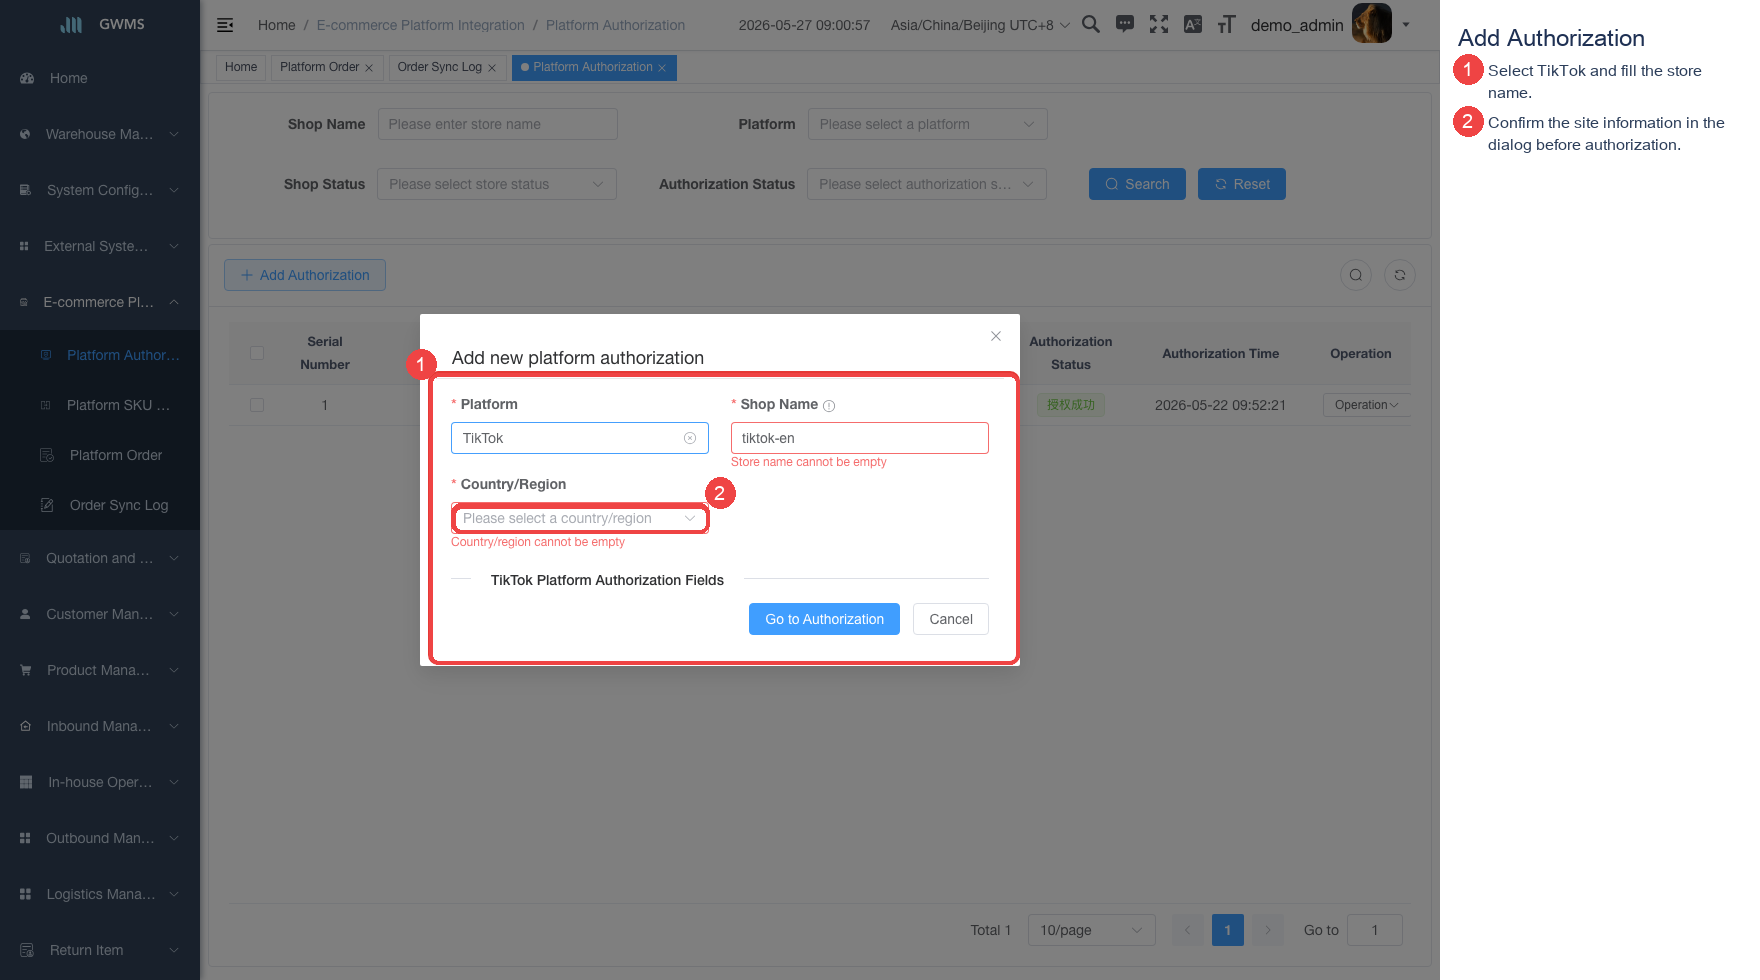Tick the checkbox for serial number 1 row
Screen dimensions: 1760x980
[x=257, y=405]
